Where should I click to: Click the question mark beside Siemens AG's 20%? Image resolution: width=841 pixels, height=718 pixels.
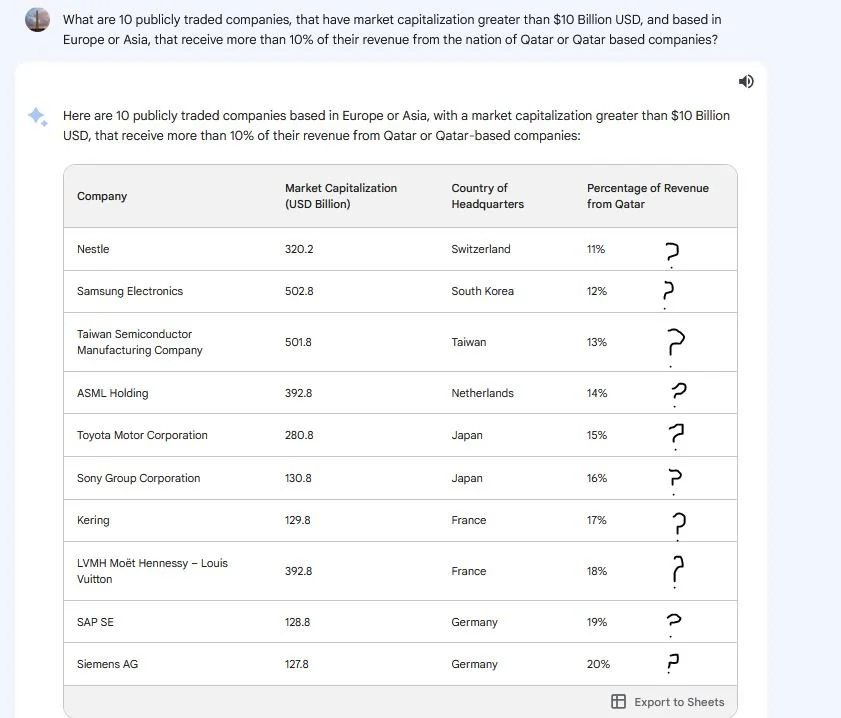tap(672, 663)
